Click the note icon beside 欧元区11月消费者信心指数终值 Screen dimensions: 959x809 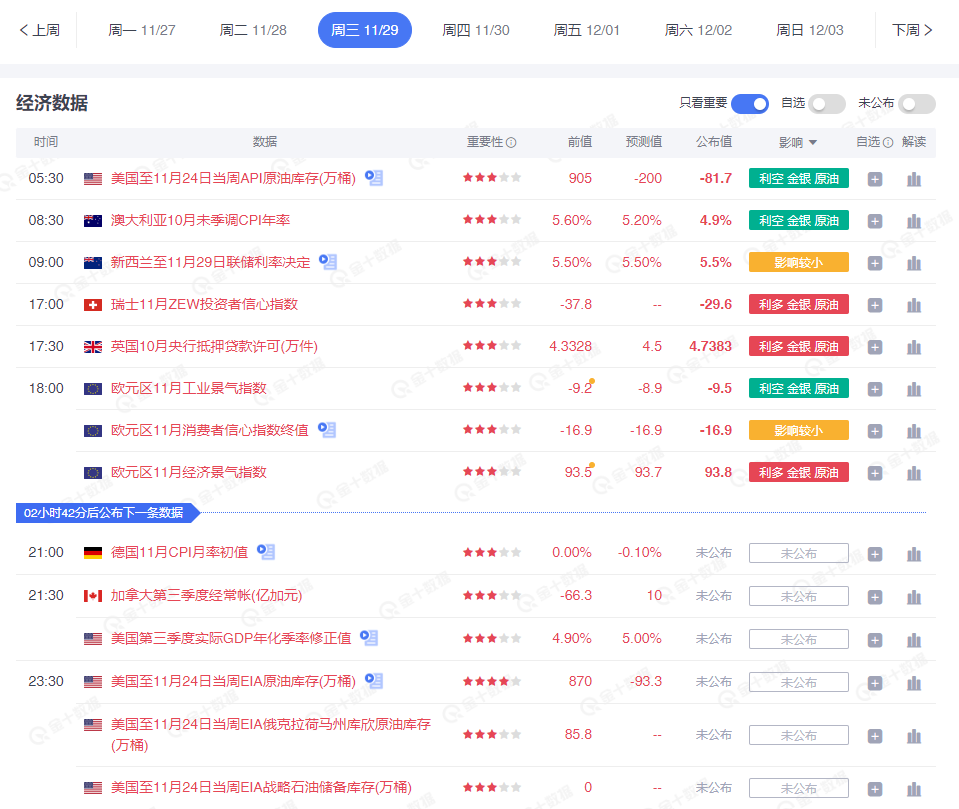coord(327,429)
